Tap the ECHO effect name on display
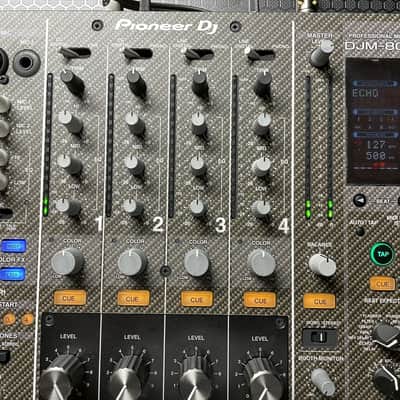 (365, 93)
